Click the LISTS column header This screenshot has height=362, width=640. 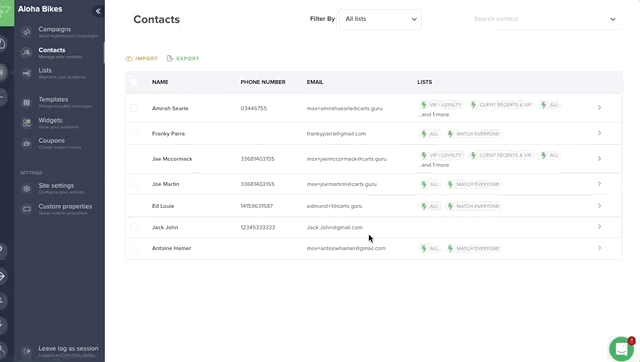tap(424, 82)
